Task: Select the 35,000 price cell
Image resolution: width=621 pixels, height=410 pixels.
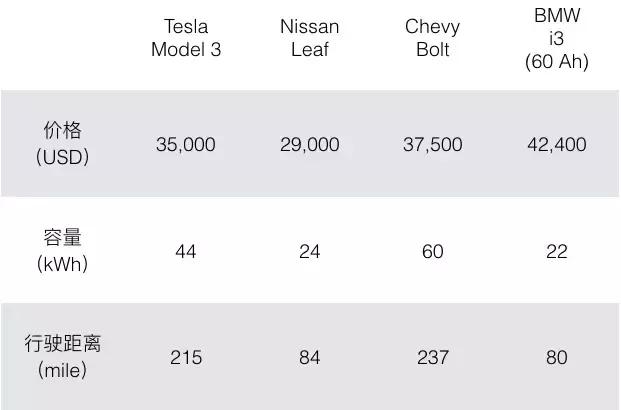Action: (x=186, y=145)
